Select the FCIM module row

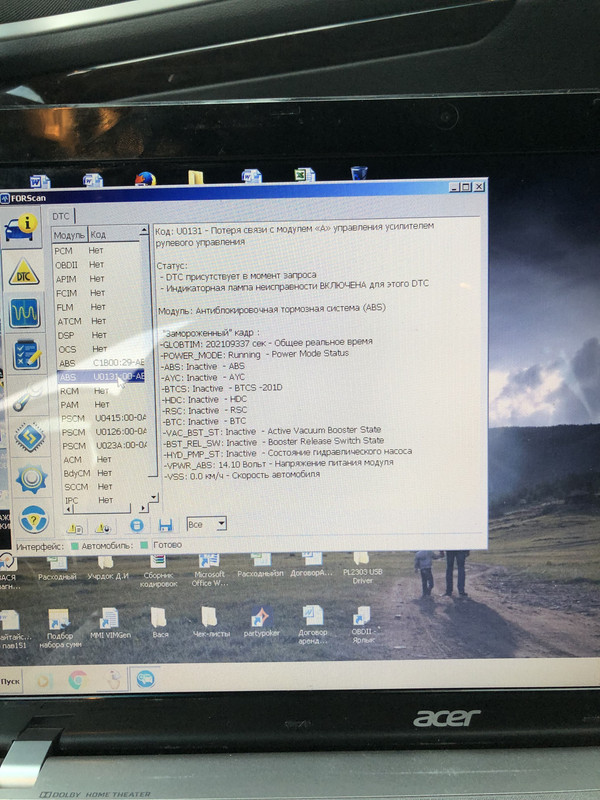point(100,293)
